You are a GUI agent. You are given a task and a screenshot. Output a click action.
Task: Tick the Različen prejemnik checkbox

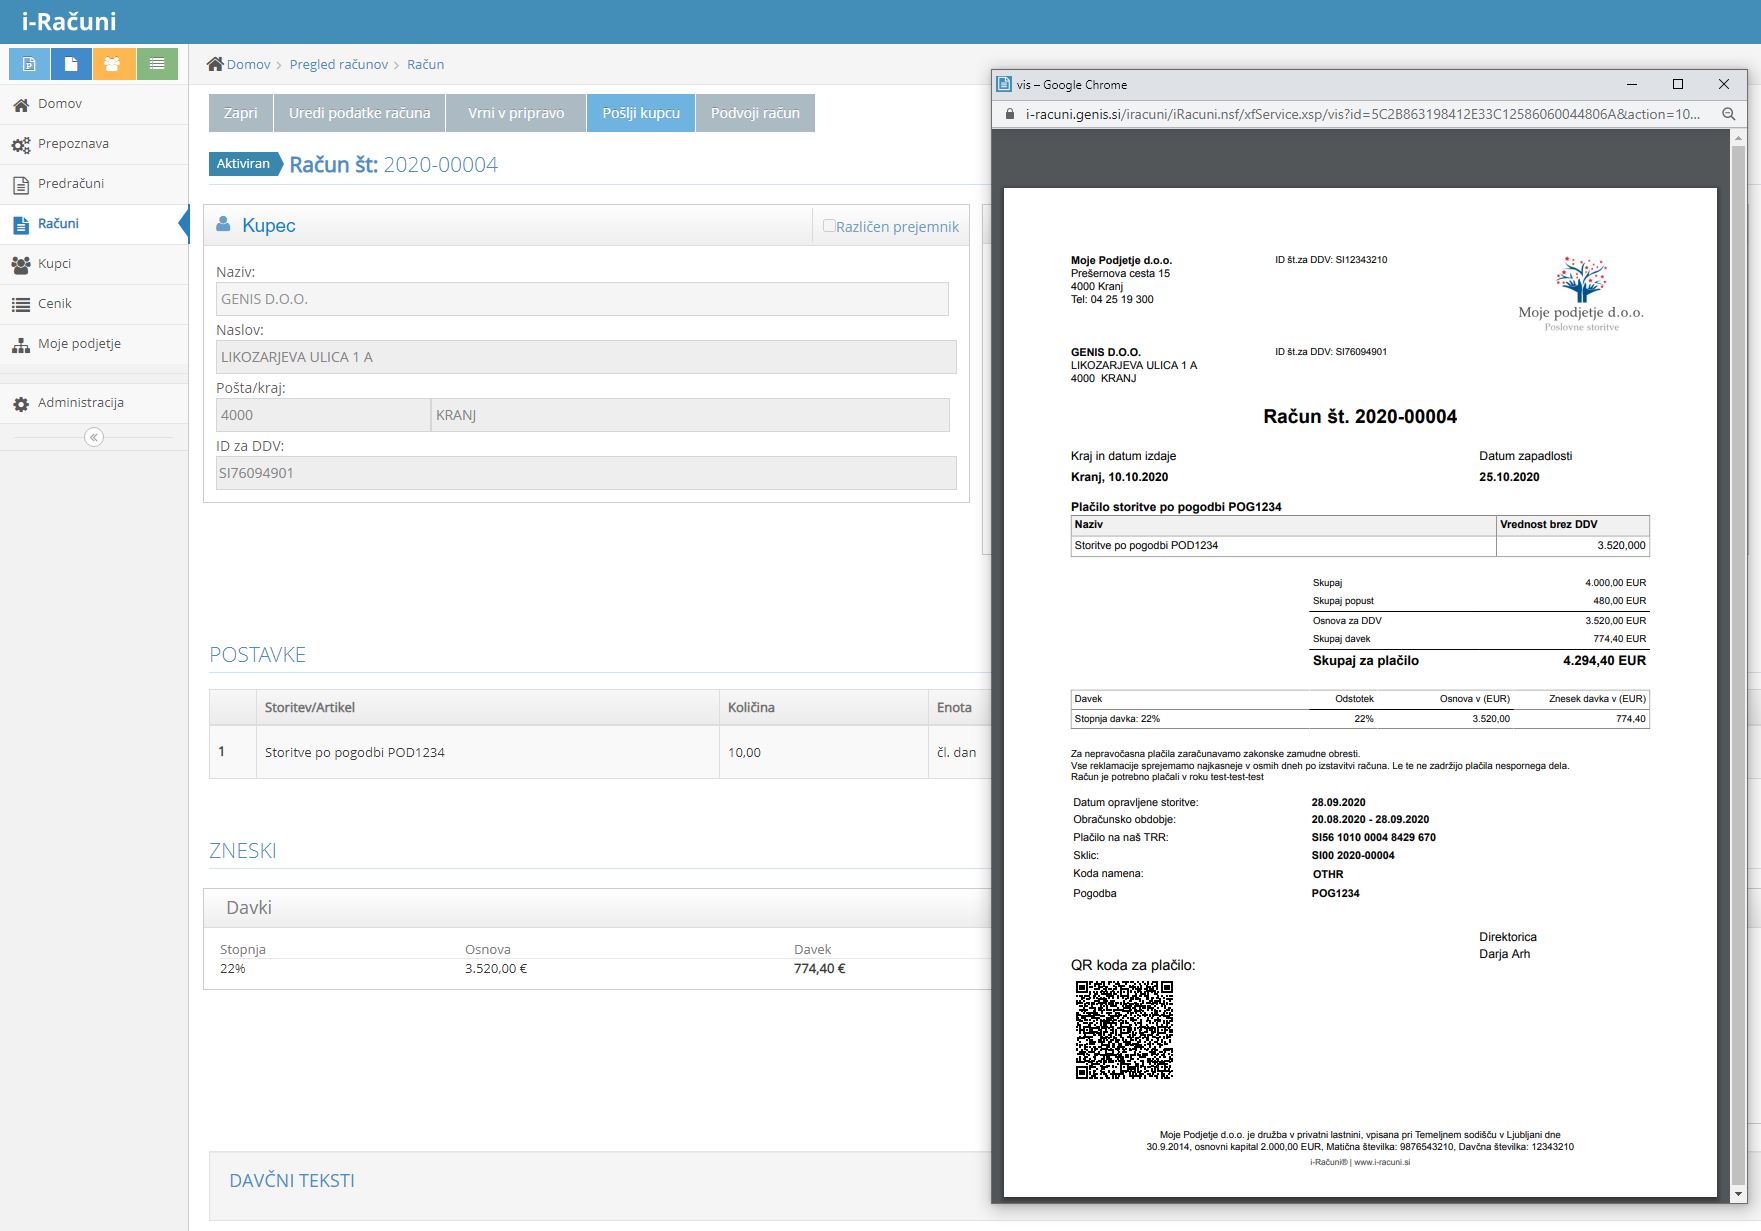click(829, 226)
